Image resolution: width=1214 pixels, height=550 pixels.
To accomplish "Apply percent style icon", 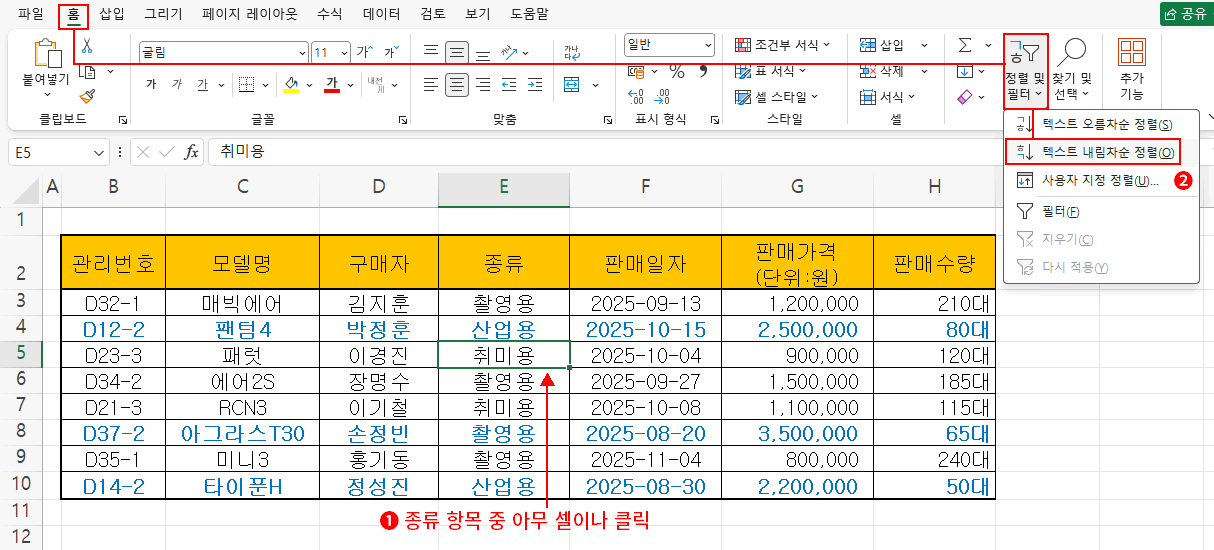I will [677, 72].
